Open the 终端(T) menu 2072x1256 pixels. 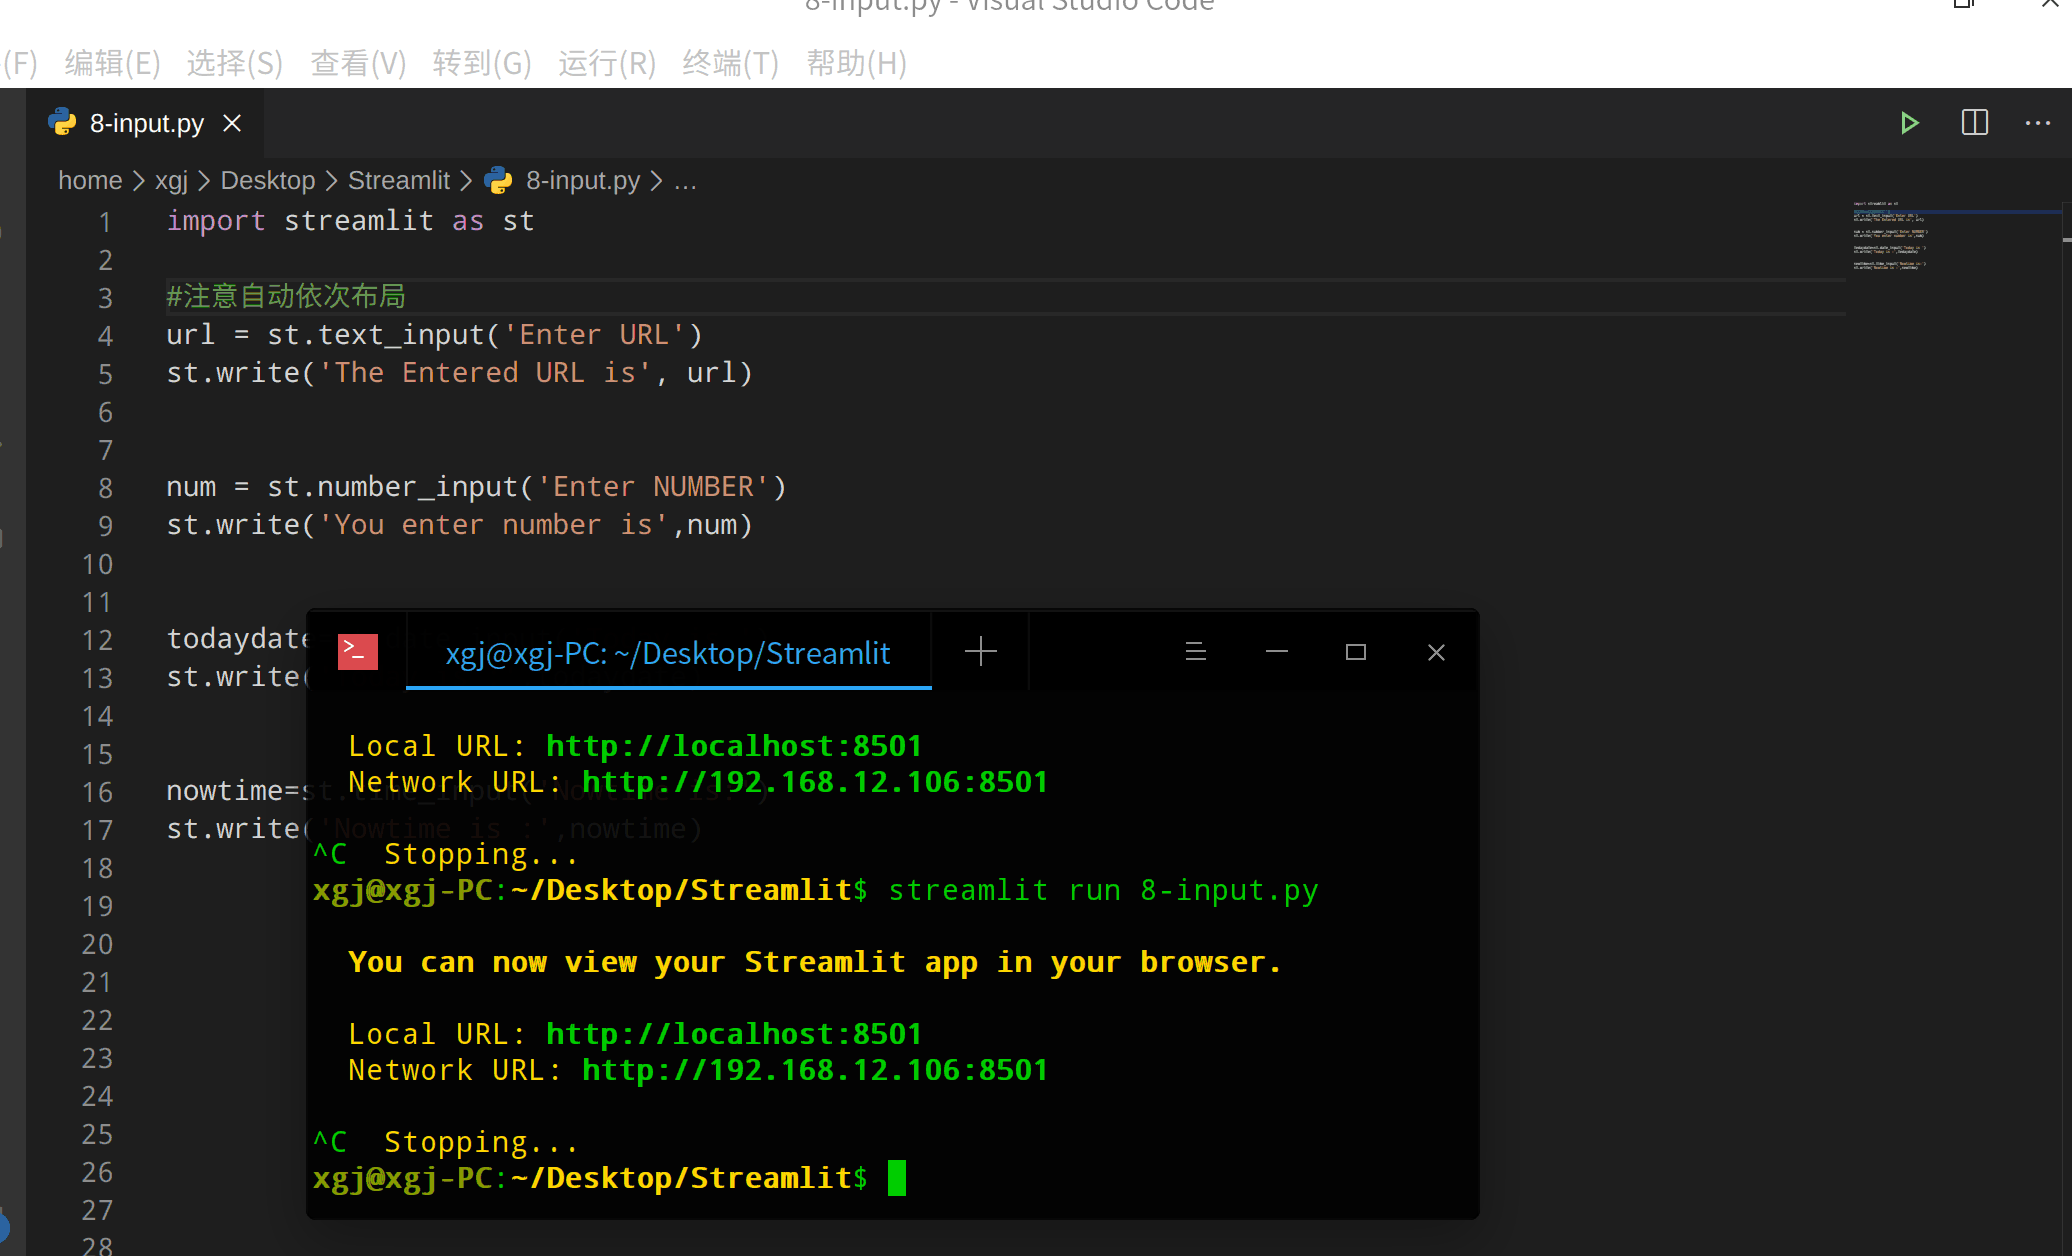click(731, 64)
